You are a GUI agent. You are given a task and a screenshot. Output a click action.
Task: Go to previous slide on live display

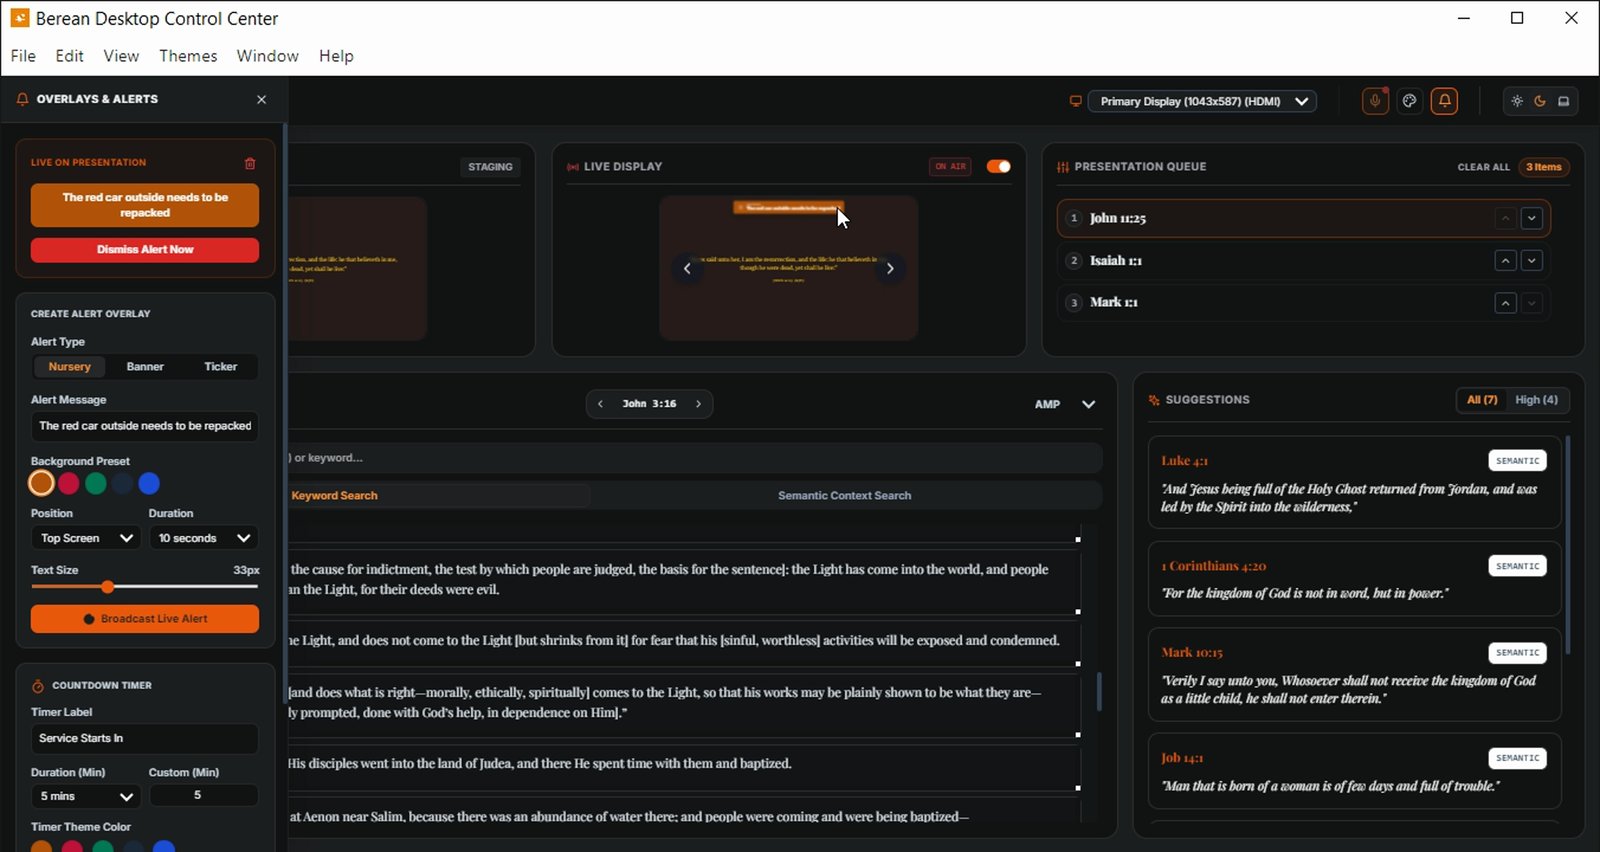pos(687,268)
